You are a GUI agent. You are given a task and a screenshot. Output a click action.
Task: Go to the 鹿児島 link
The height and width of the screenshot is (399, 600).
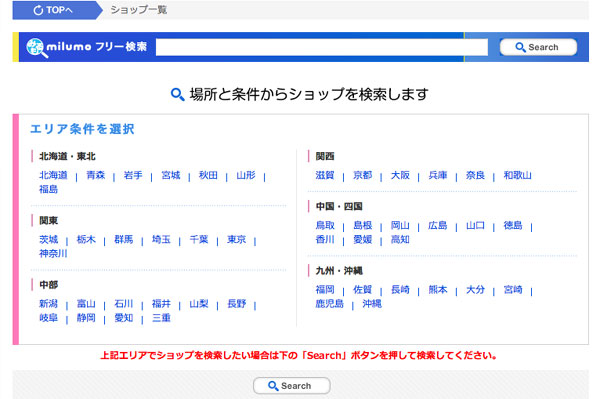click(329, 304)
